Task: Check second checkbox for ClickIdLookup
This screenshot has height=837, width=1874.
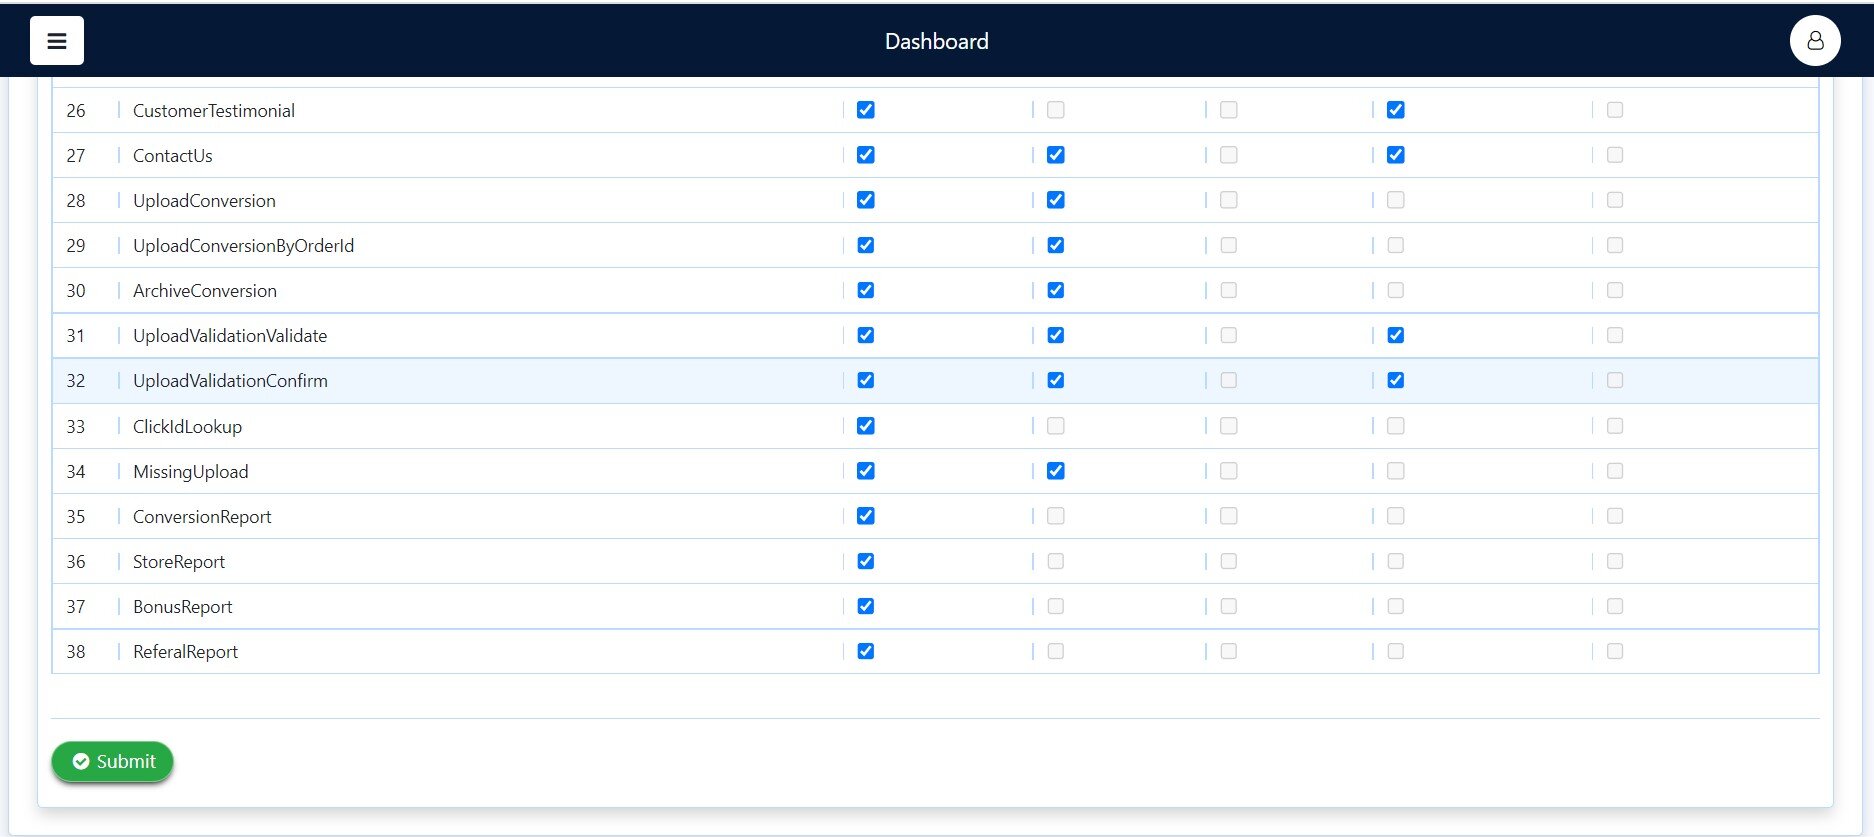Action: (x=1056, y=426)
